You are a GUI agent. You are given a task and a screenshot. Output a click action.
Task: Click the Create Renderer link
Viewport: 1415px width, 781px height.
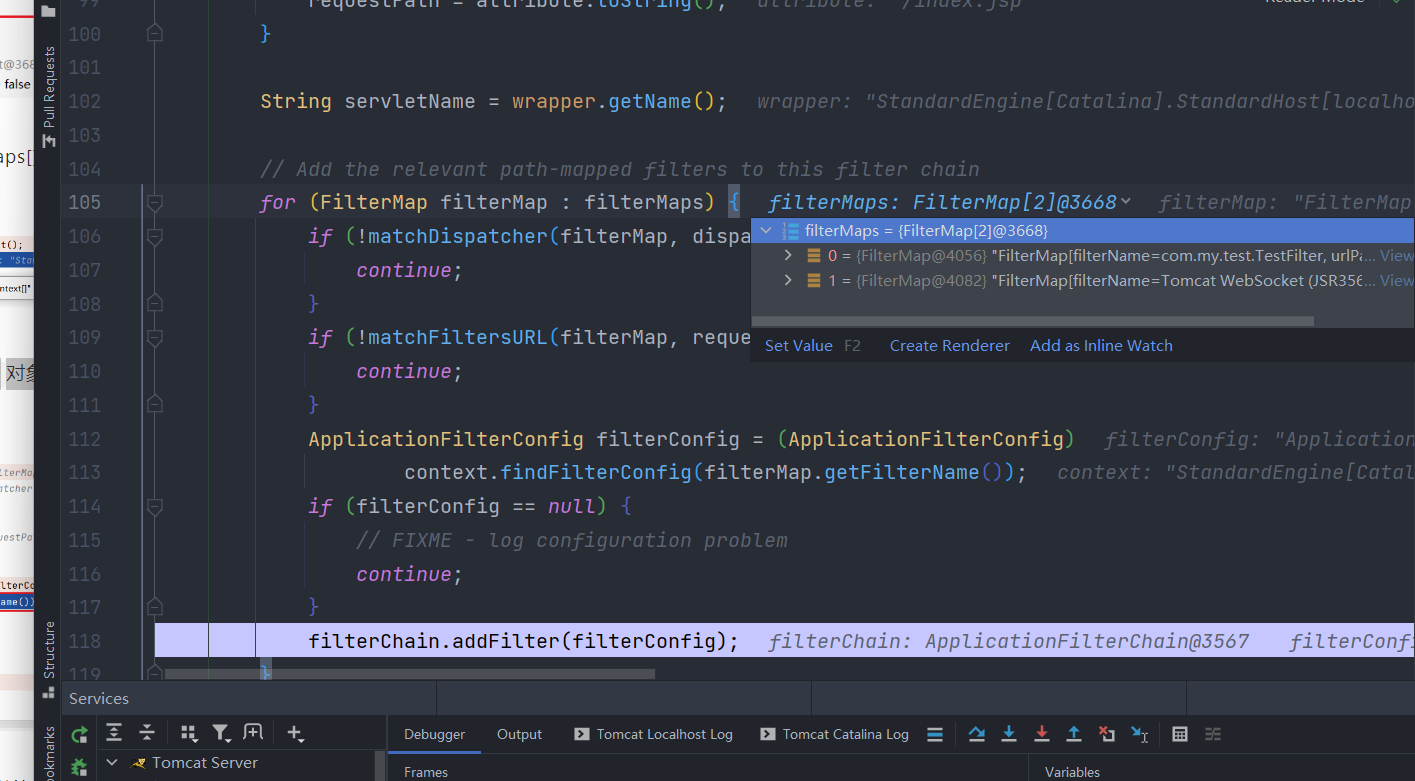pyautogui.click(x=950, y=346)
